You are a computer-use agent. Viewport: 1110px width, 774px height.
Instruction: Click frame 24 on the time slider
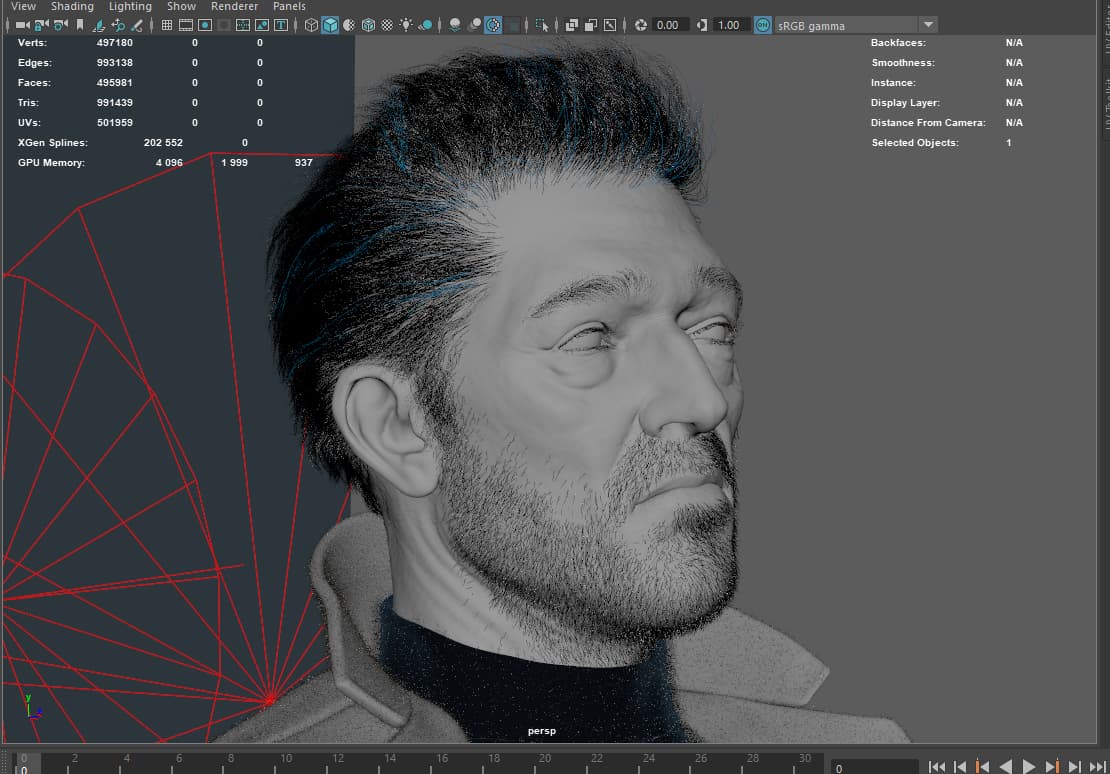649,758
